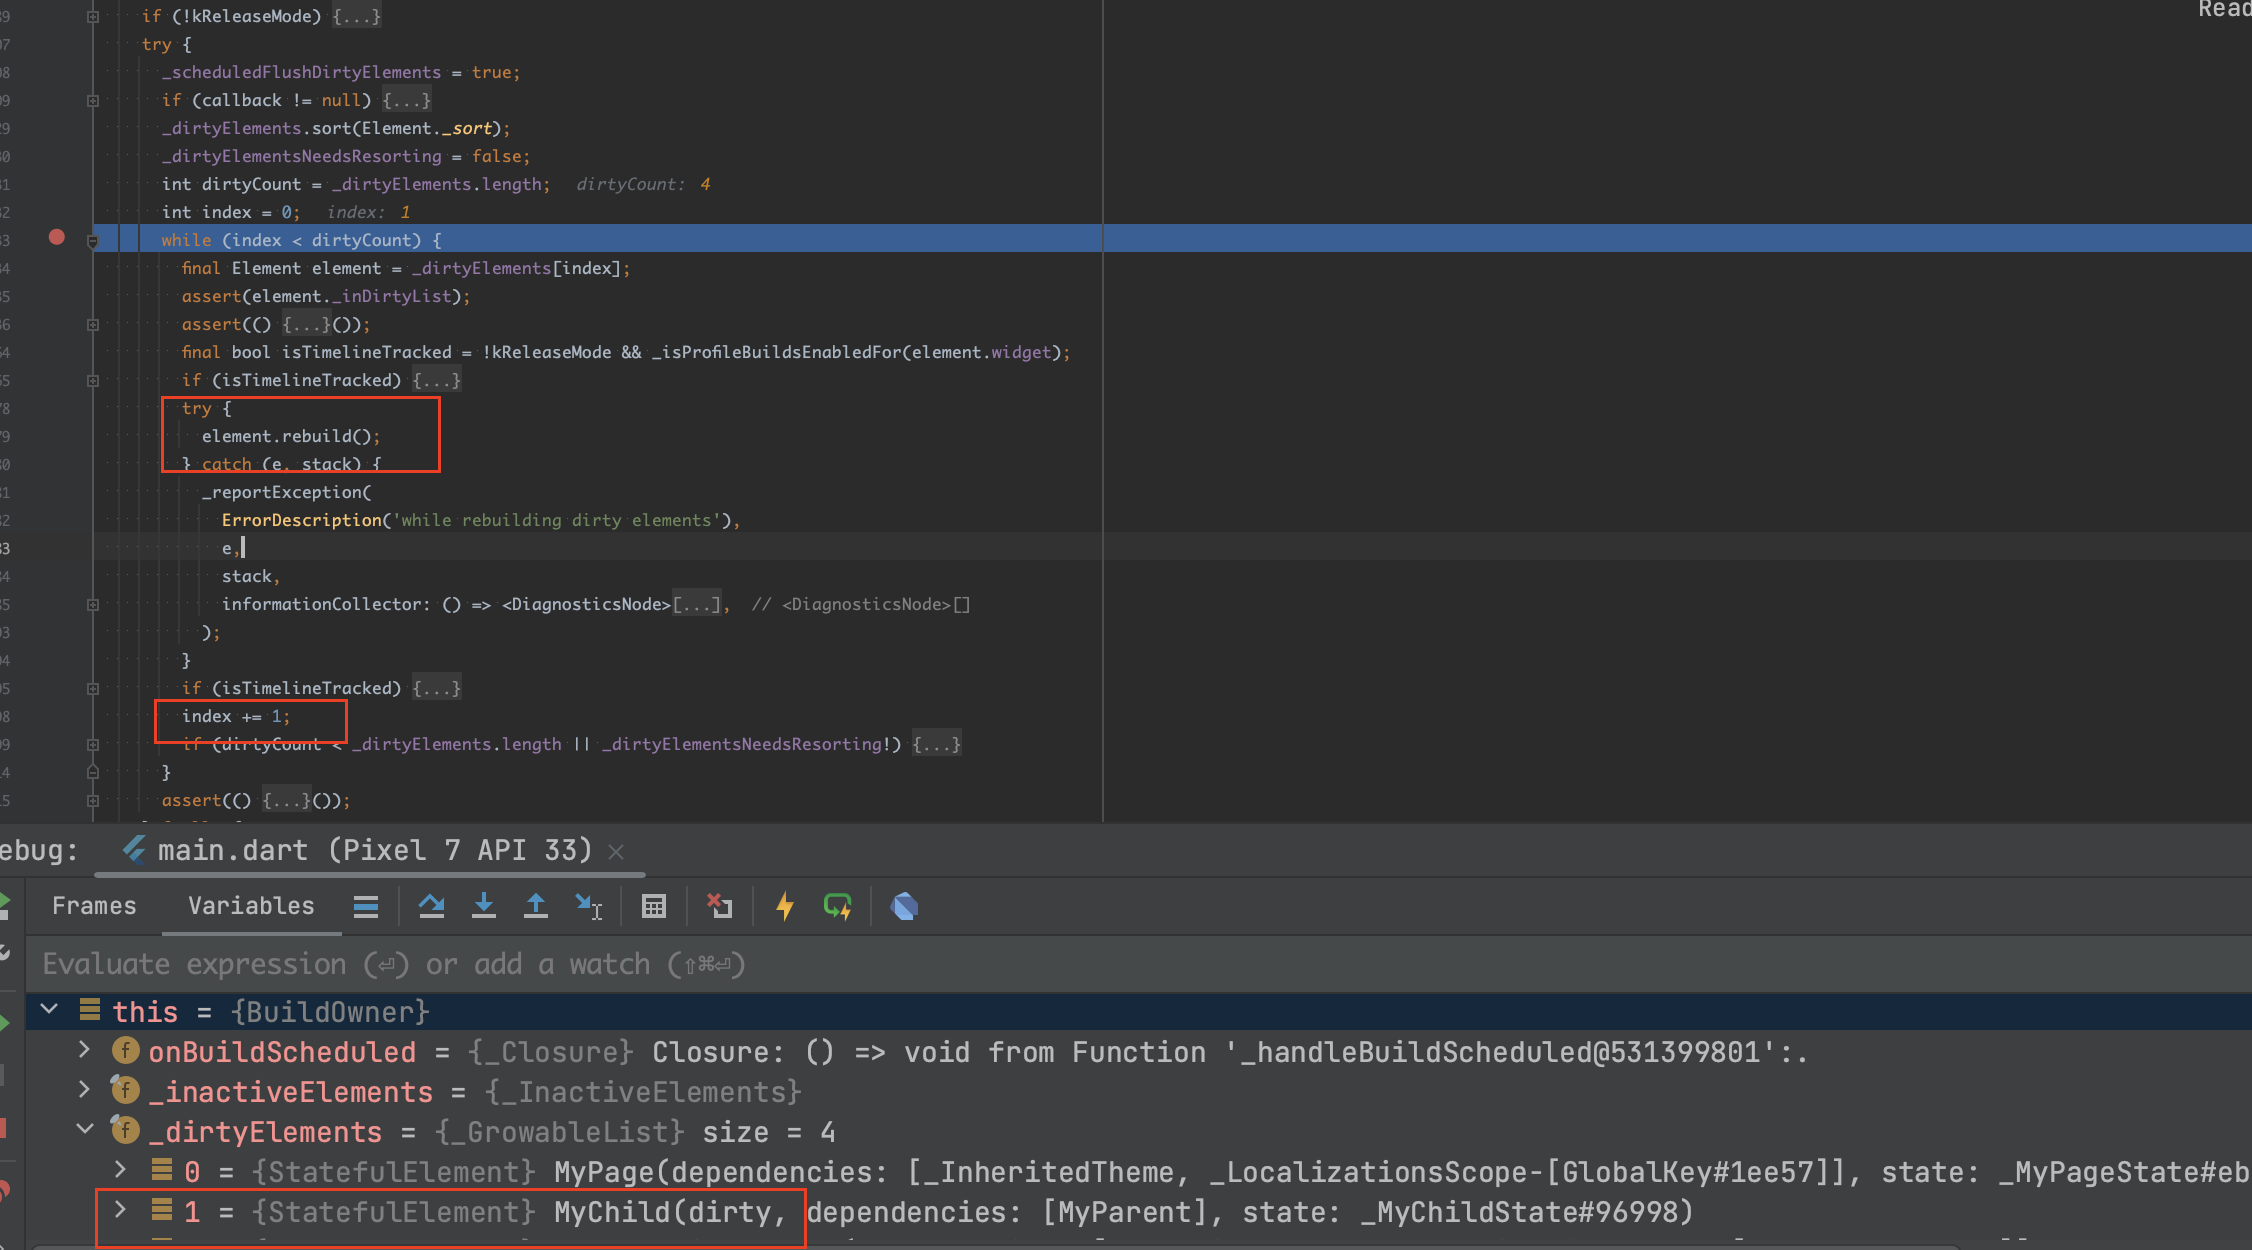This screenshot has width=2252, height=1250.
Task: Expand 'if (dirtyCount < _dirtyElements.length' fold marker
Action: [93, 744]
